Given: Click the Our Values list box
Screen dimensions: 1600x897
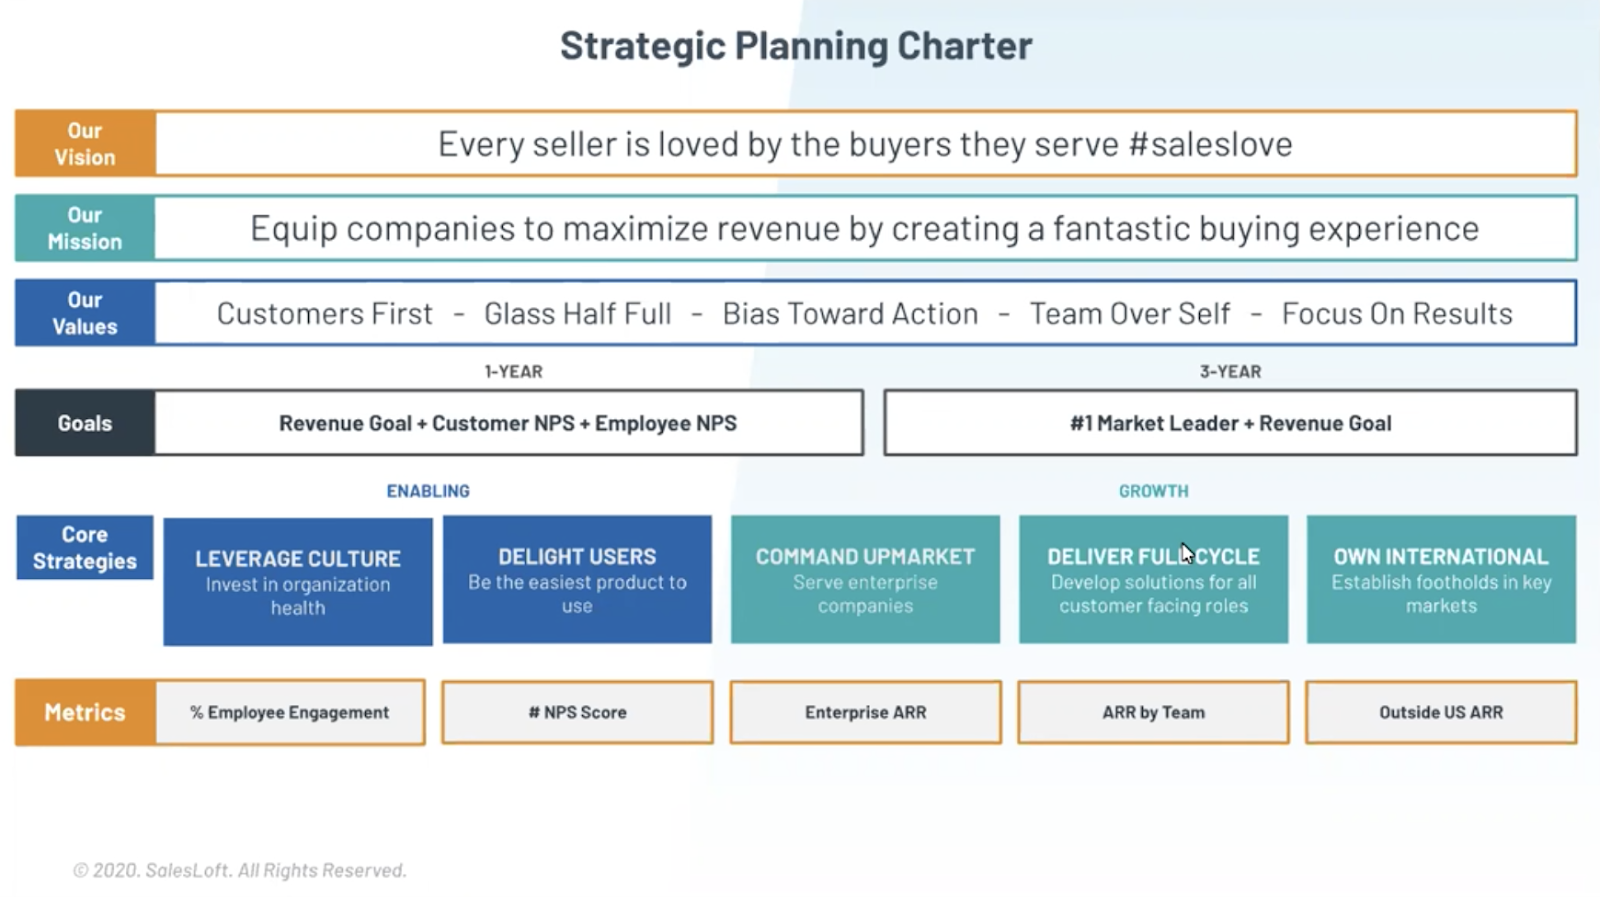Looking at the screenshot, I should click(x=865, y=313).
